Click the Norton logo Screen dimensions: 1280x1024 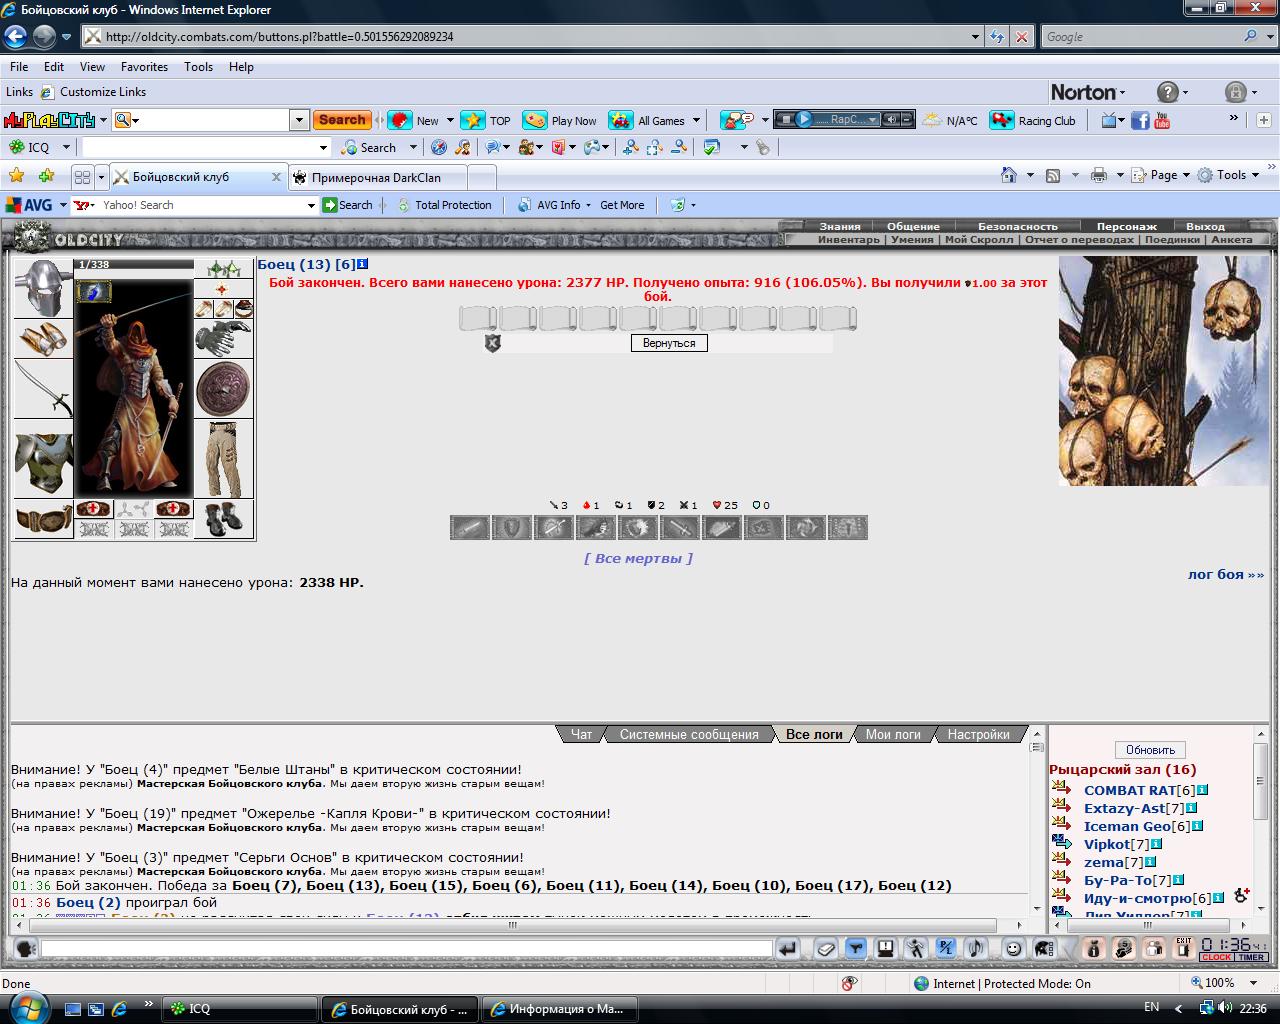1083,92
